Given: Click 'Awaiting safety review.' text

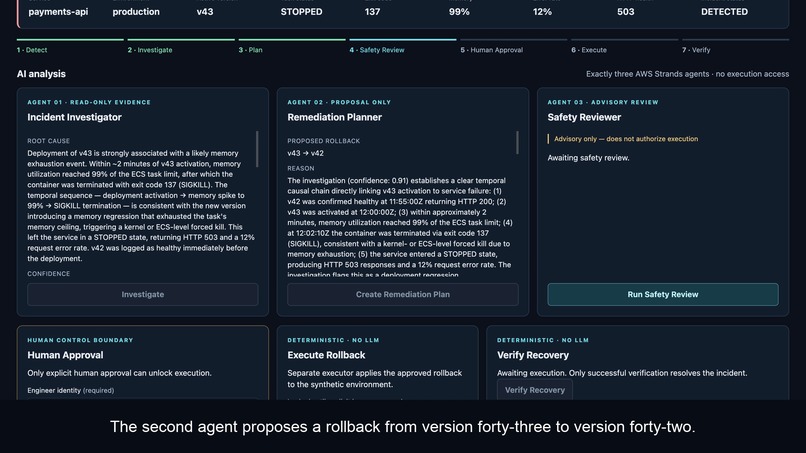Looking at the screenshot, I should (588, 158).
